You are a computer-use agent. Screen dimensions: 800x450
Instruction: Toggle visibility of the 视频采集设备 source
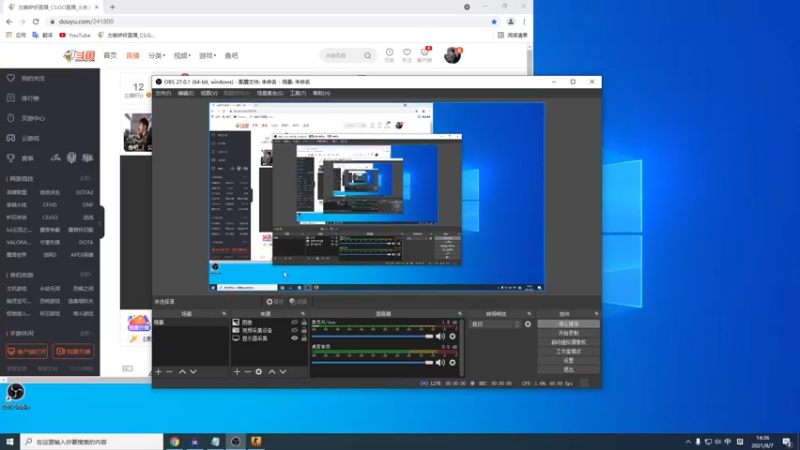[294, 331]
